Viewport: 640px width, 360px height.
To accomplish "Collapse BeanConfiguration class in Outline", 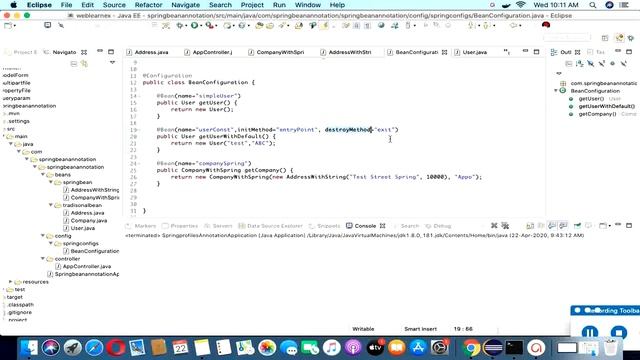I will [x=556, y=91].
